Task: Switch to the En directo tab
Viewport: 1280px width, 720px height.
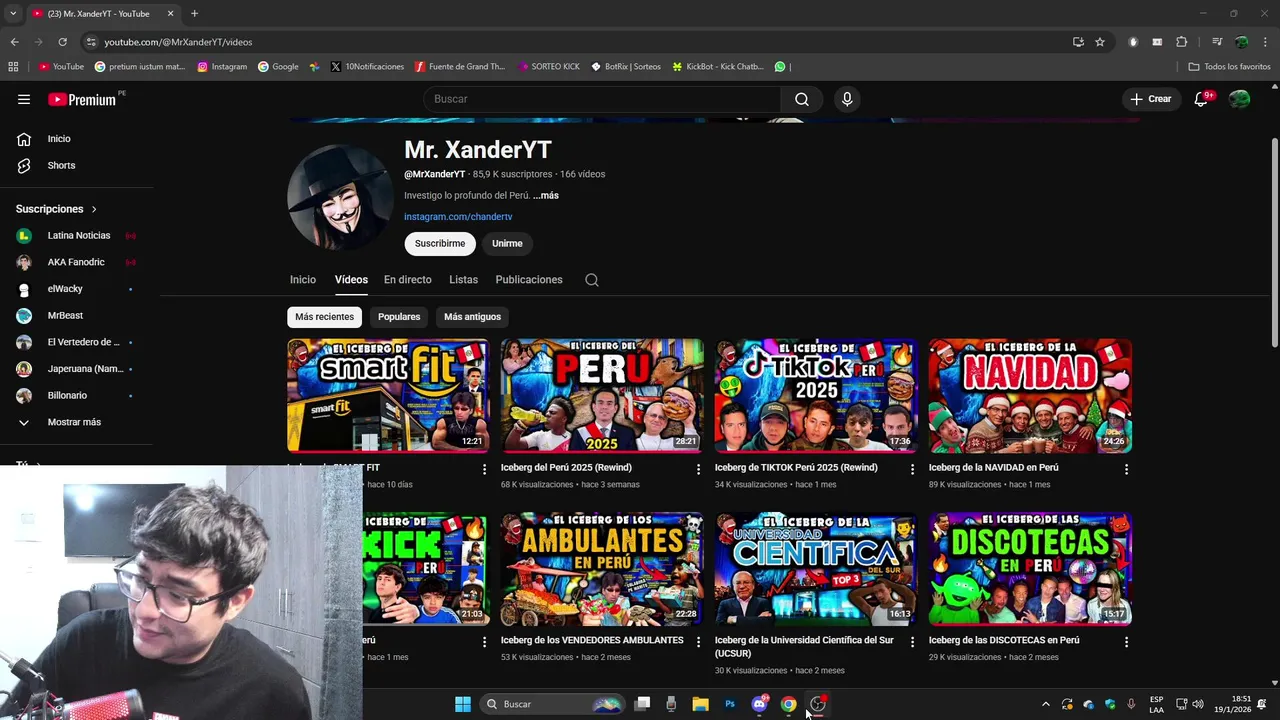Action: (408, 280)
